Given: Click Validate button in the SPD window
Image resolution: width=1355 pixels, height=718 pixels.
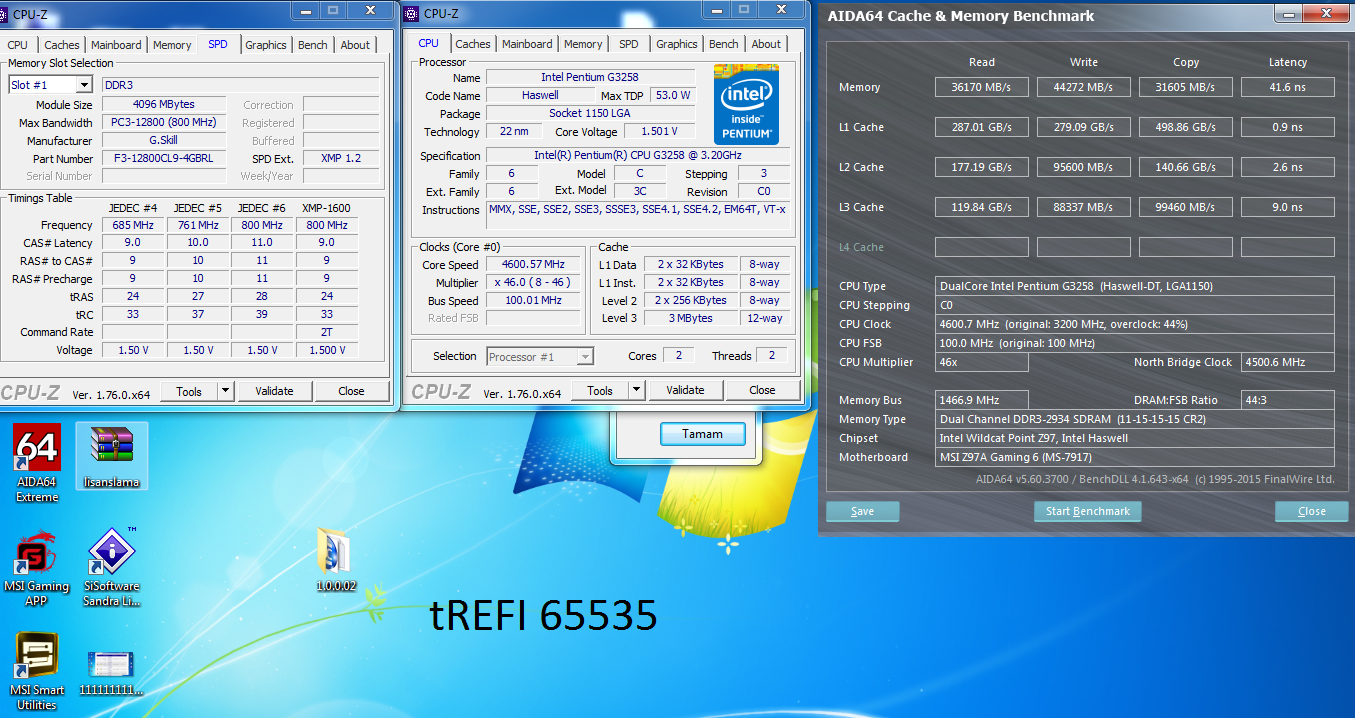Looking at the screenshot, I should pos(273,391).
